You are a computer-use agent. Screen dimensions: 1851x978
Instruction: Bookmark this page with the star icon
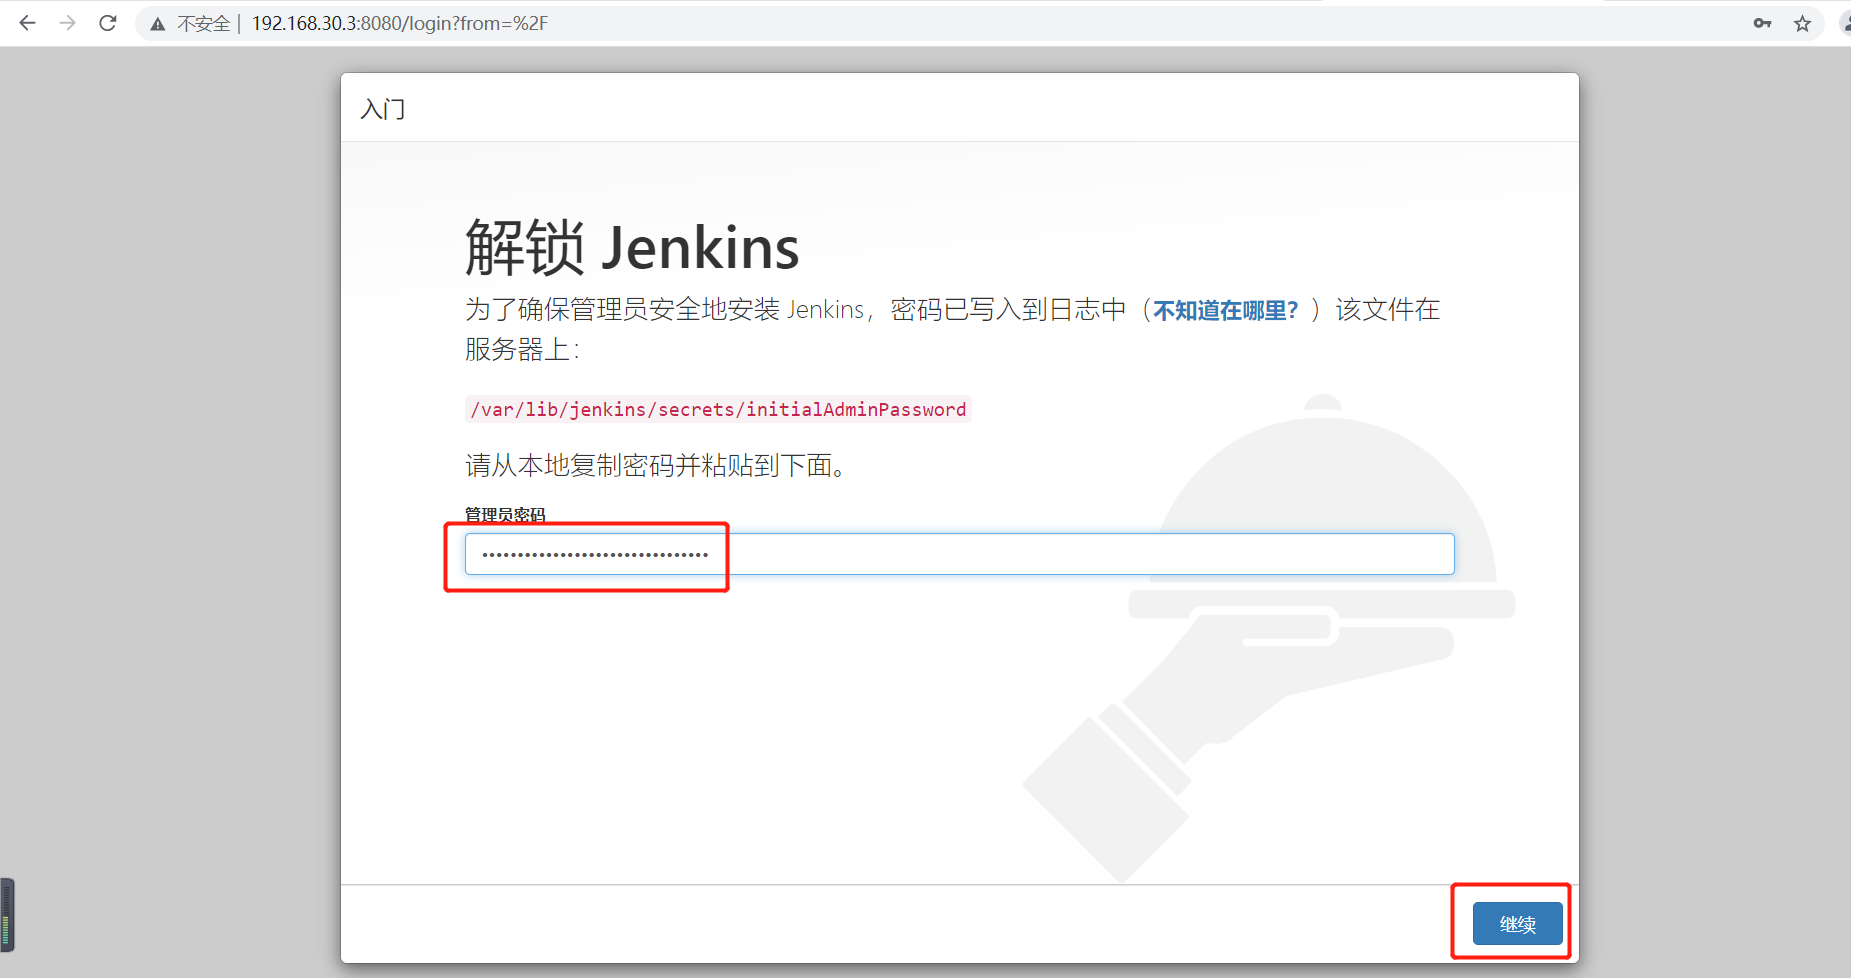click(1803, 22)
